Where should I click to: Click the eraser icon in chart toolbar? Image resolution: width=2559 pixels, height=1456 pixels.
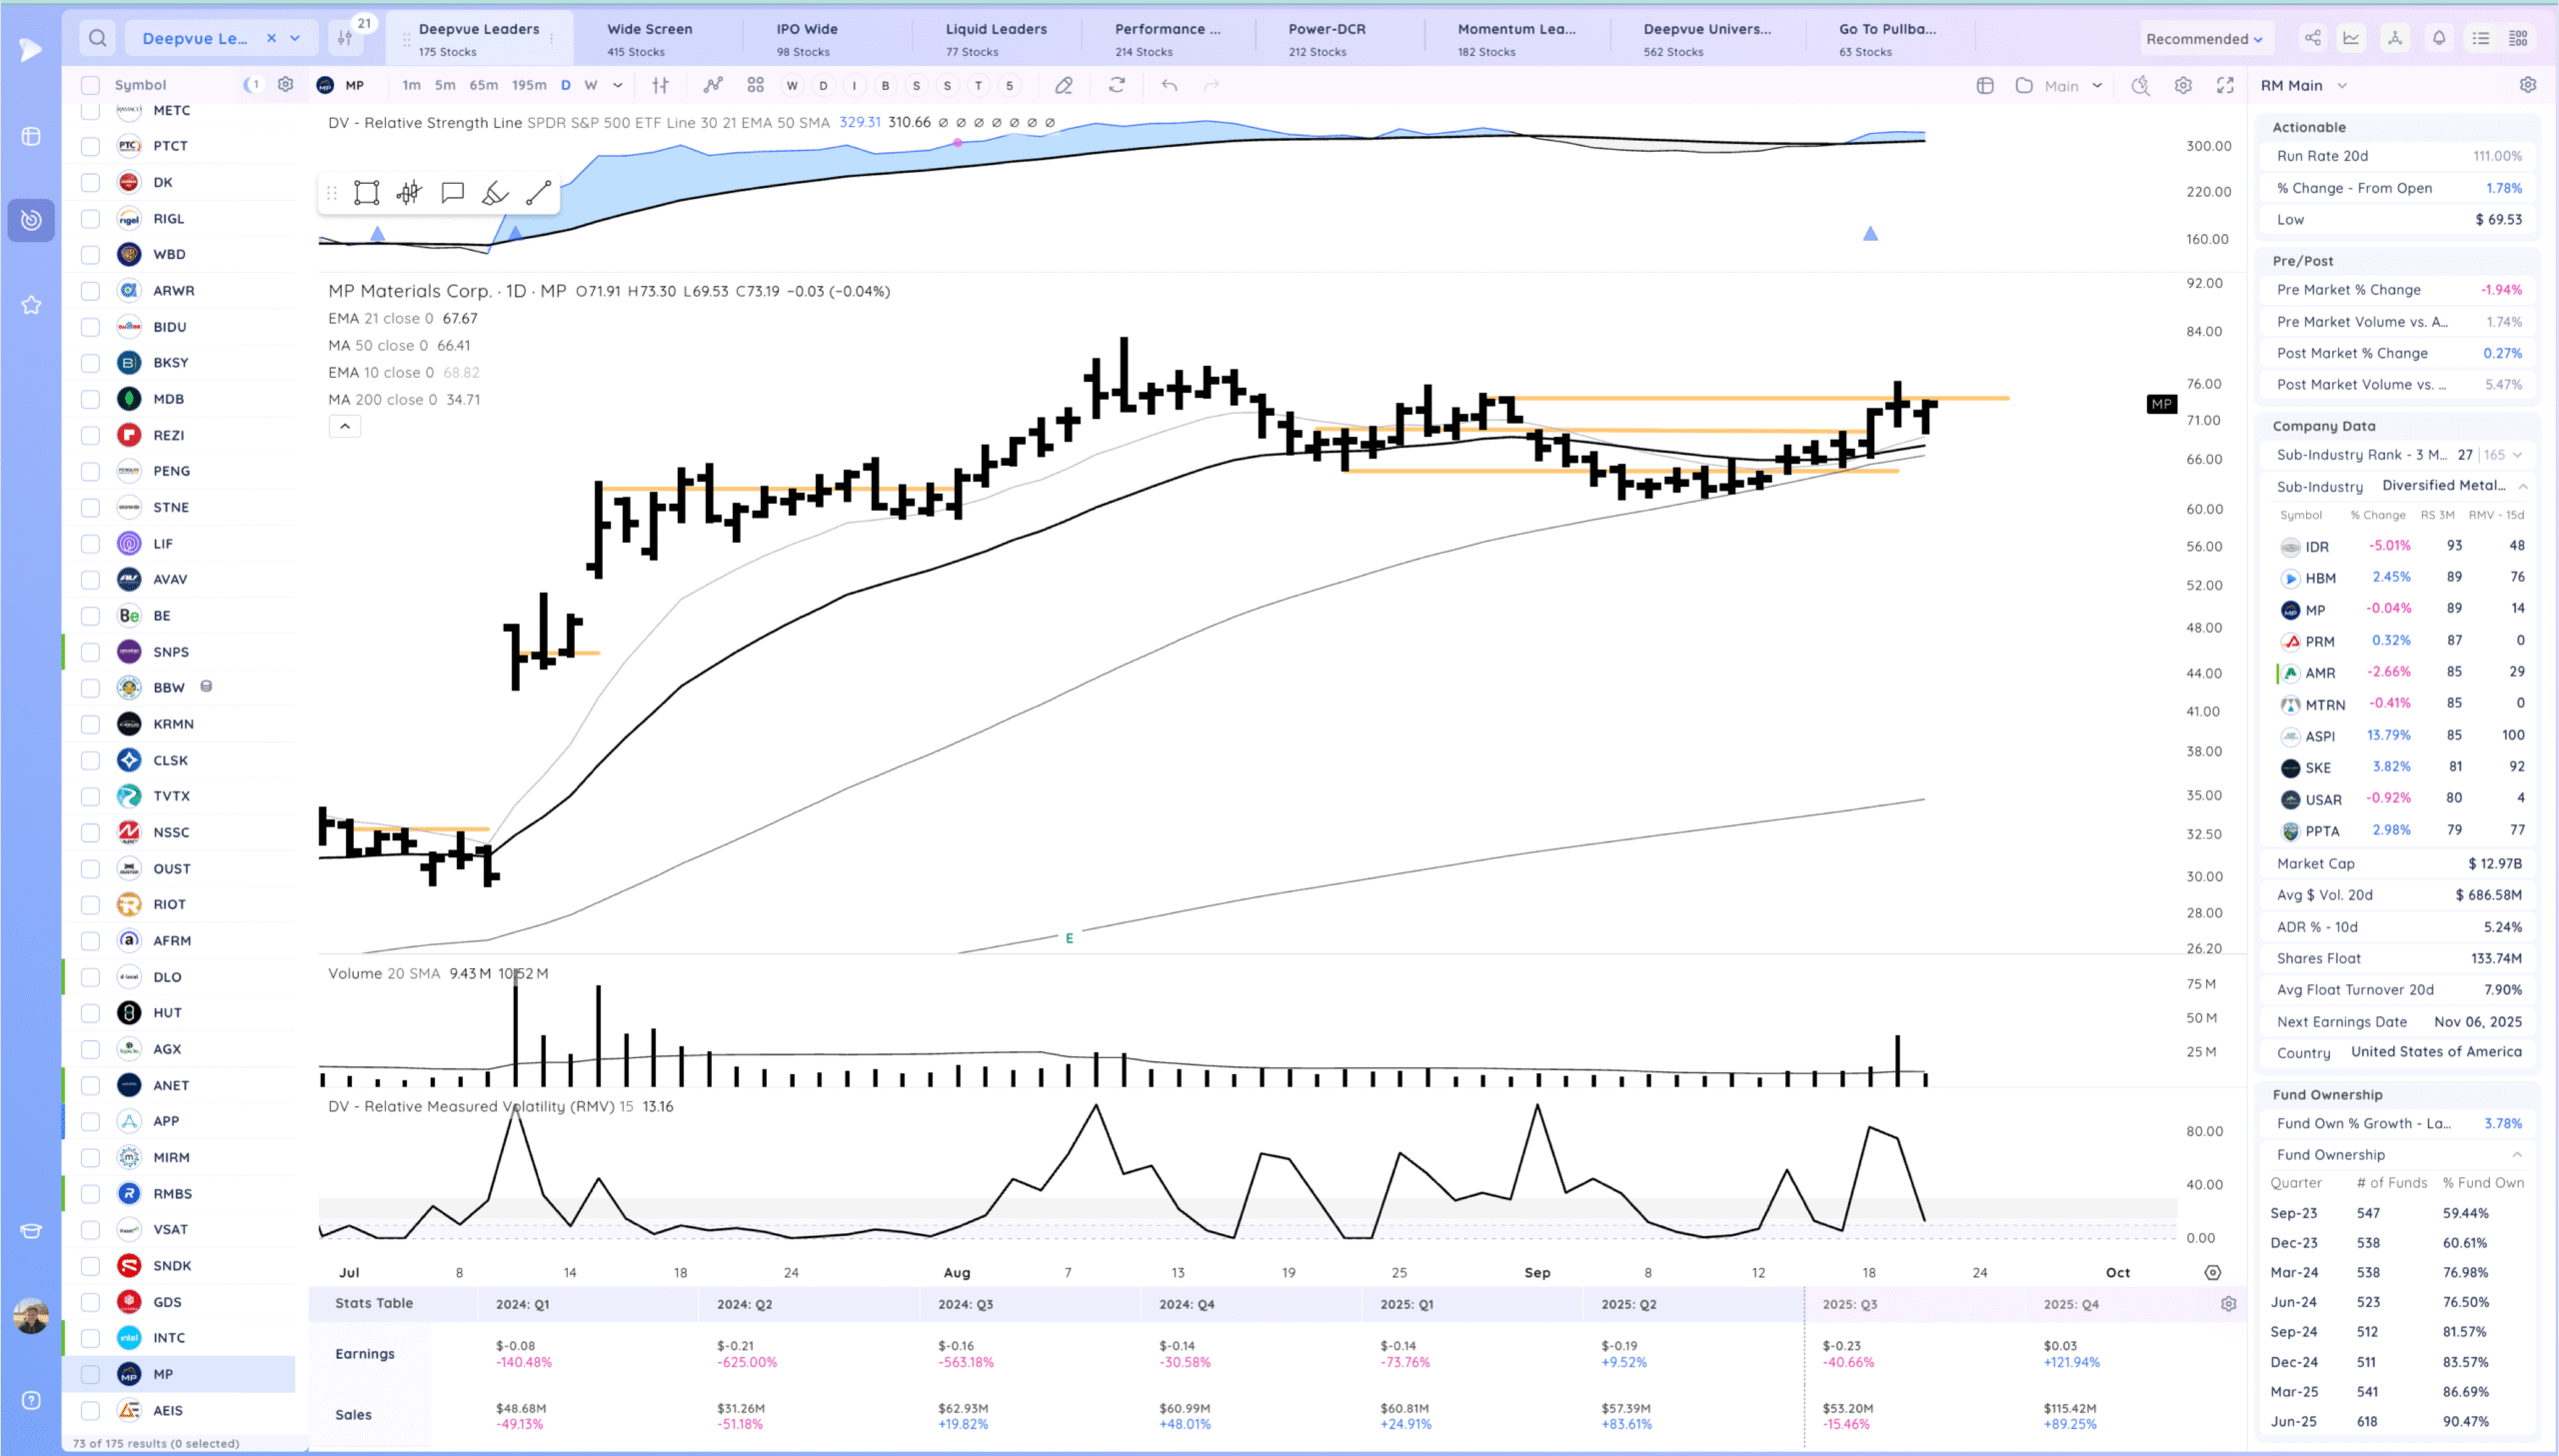click(1064, 86)
